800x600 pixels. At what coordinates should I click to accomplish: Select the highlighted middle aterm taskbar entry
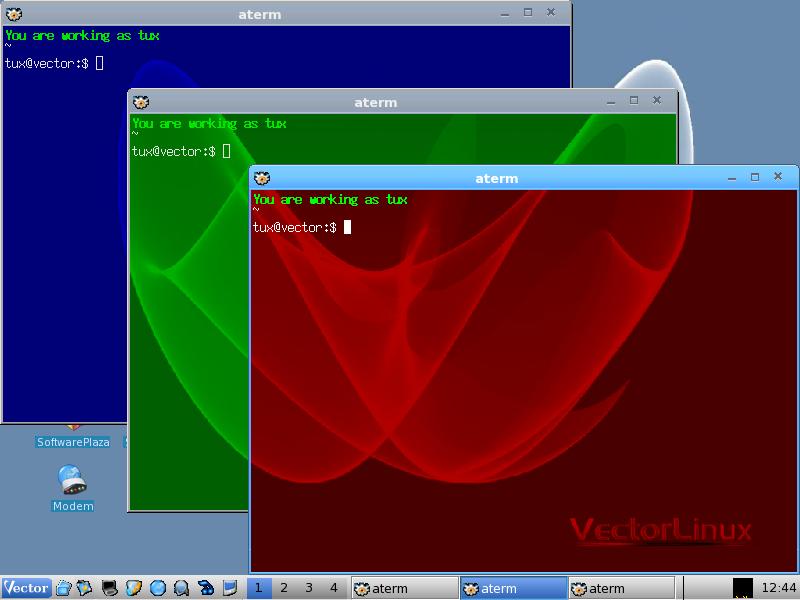point(513,588)
